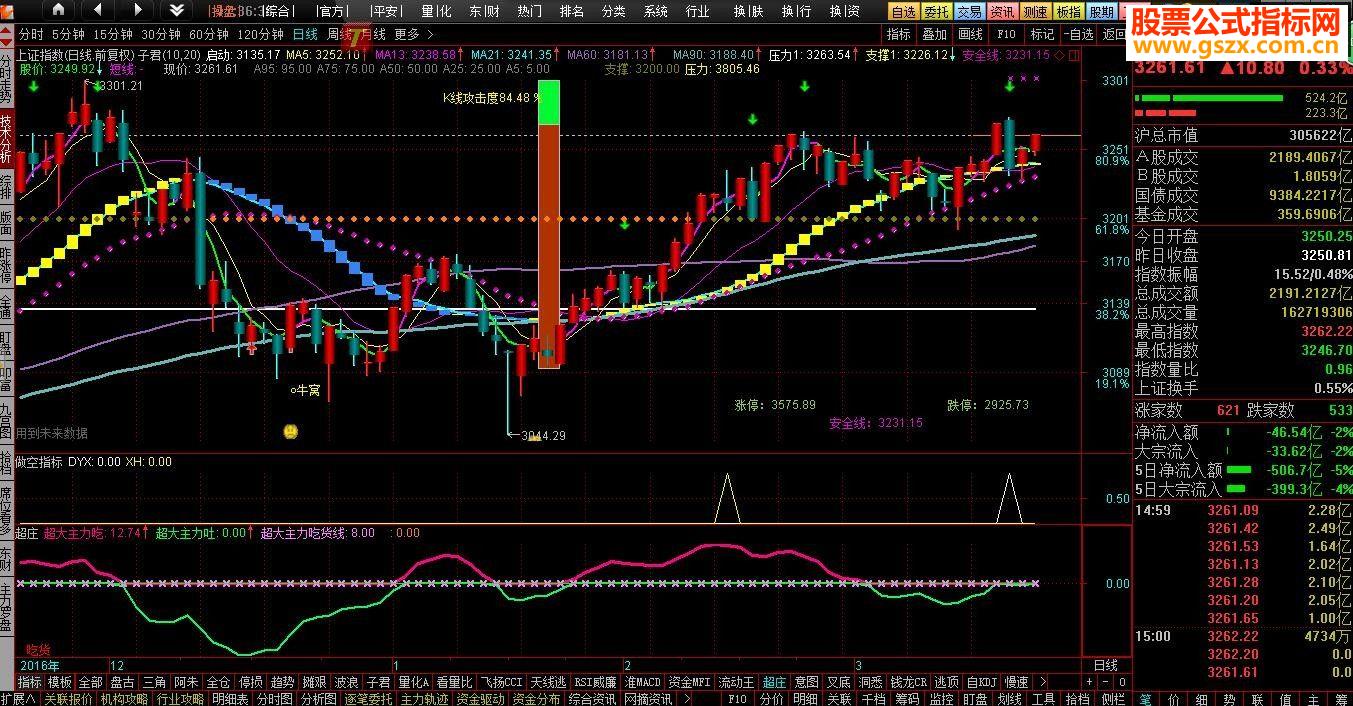Viewport: 1353px width, 706px height.
Task: Open the 交易 colored button
Action: (x=969, y=11)
